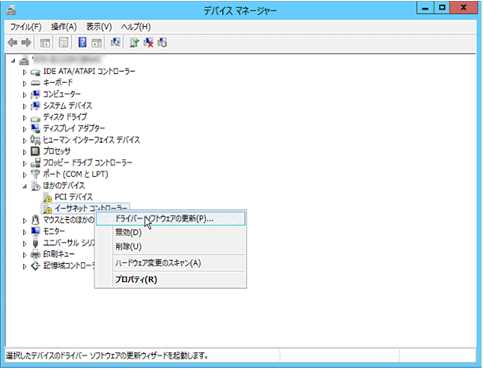
Task: Click the フロッピー ドライブ コントローラー icon
Action: click(36, 163)
